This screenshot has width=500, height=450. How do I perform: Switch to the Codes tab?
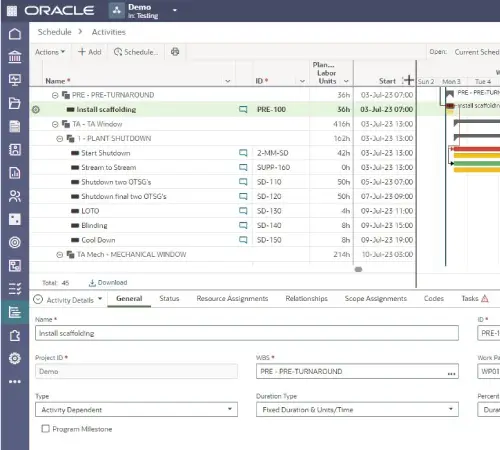click(434, 299)
